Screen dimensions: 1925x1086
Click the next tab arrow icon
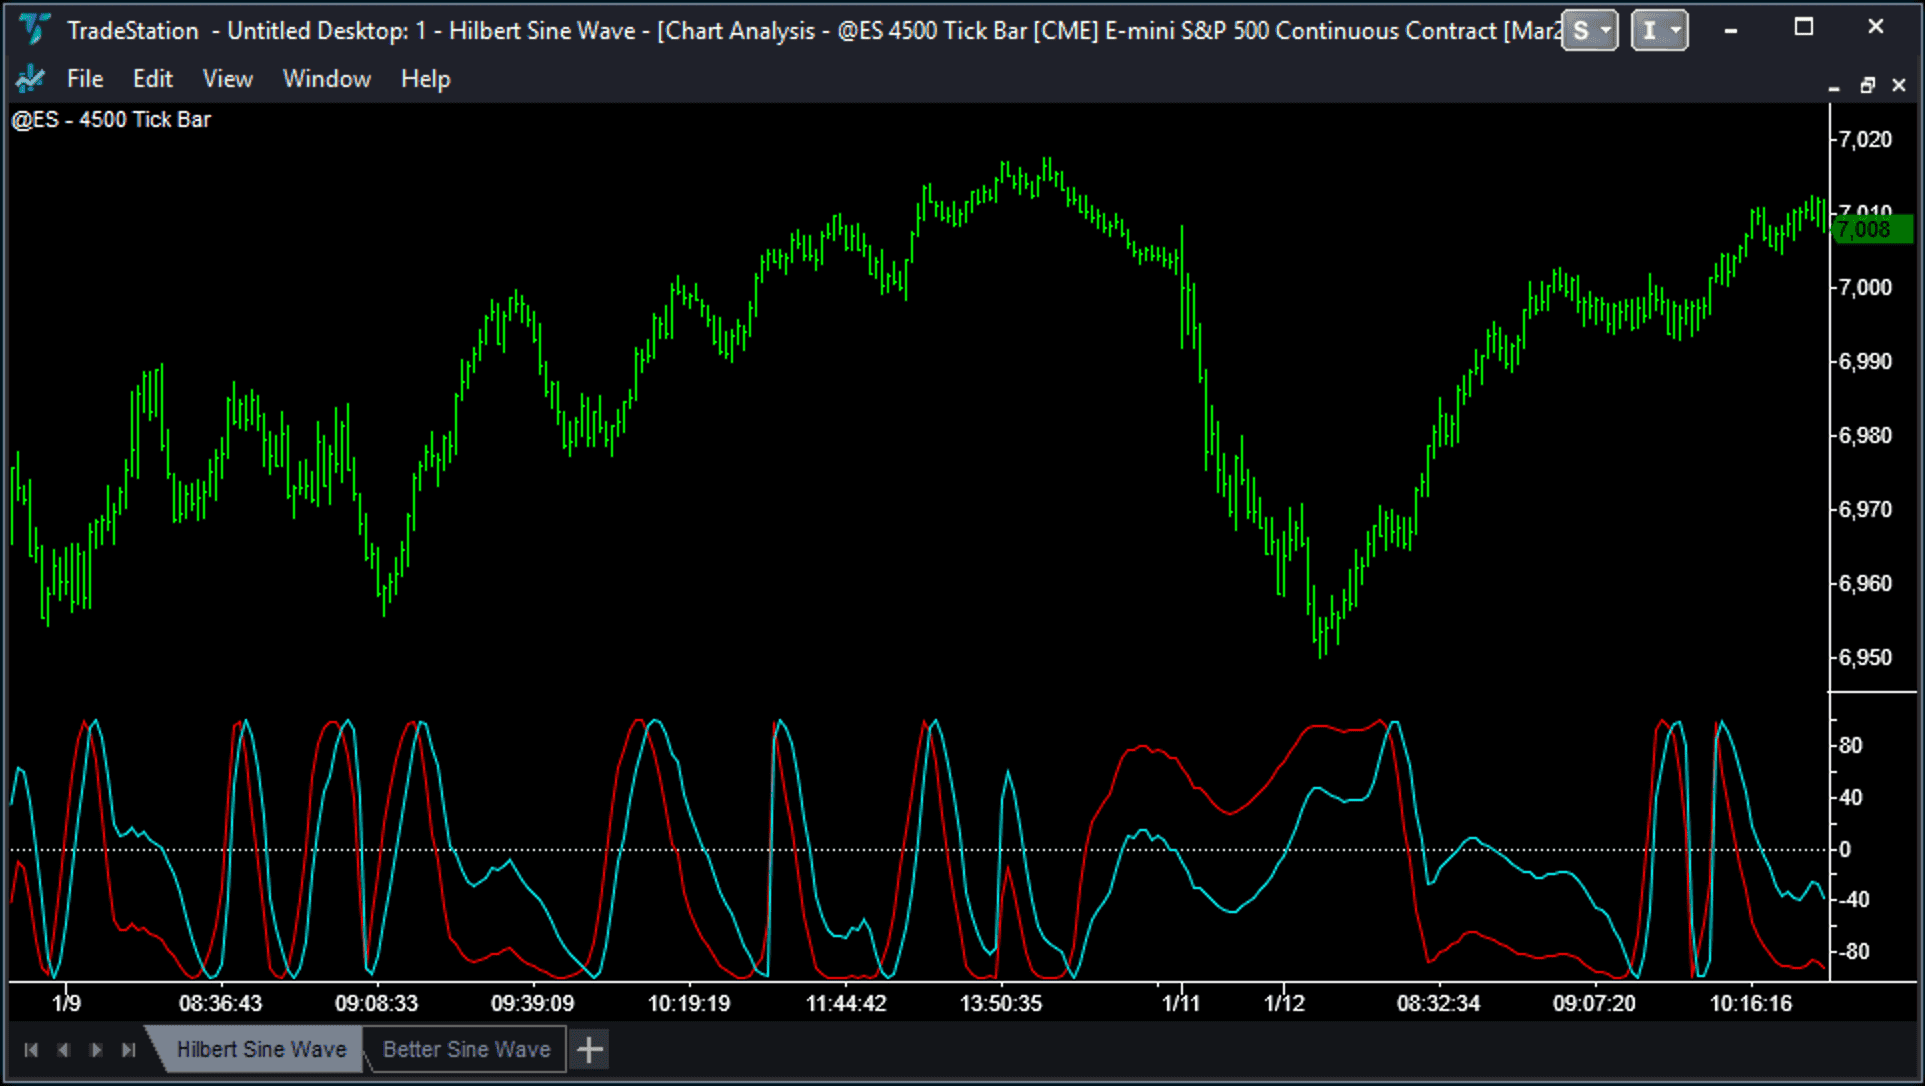point(96,1049)
